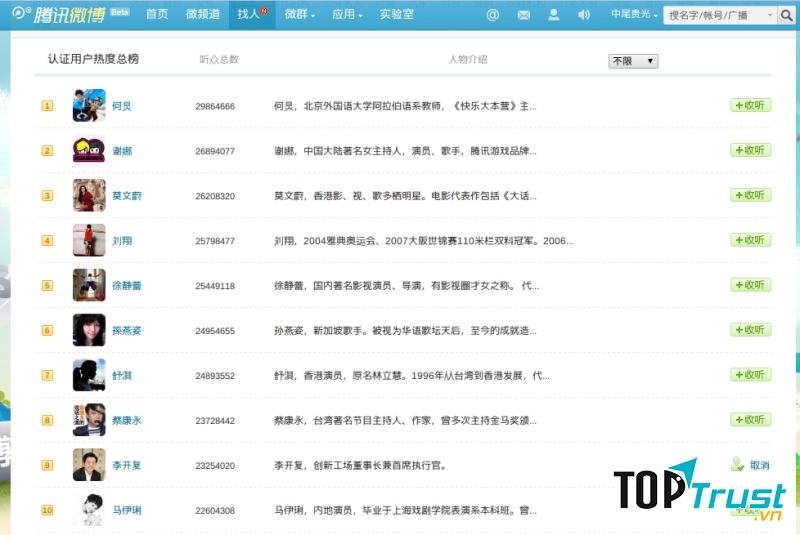Image resolution: width=800 pixels, height=535 pixels.
Task: Follow 舒淇 with 收听 button
Action: coord(750,374)
